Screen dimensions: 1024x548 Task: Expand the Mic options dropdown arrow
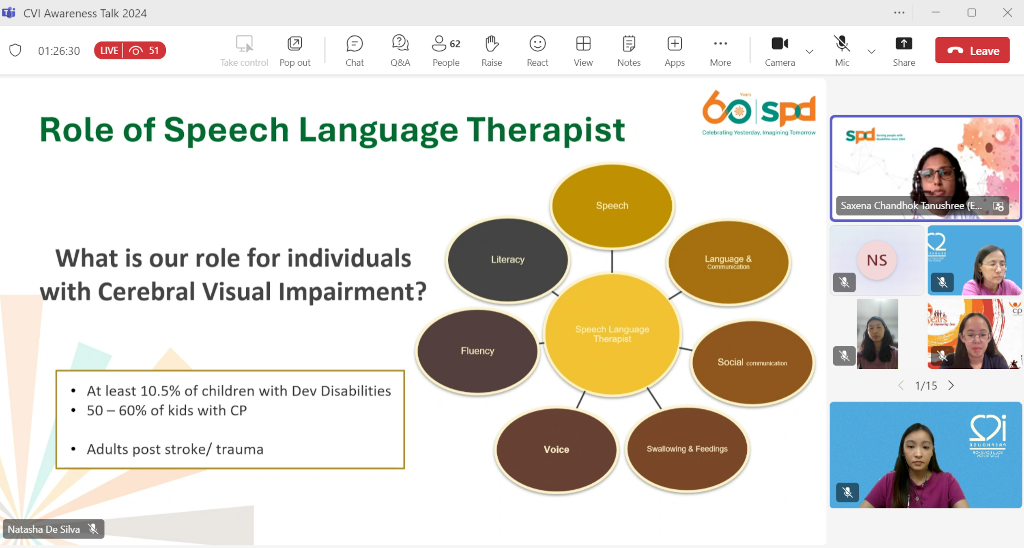(871, 51)
